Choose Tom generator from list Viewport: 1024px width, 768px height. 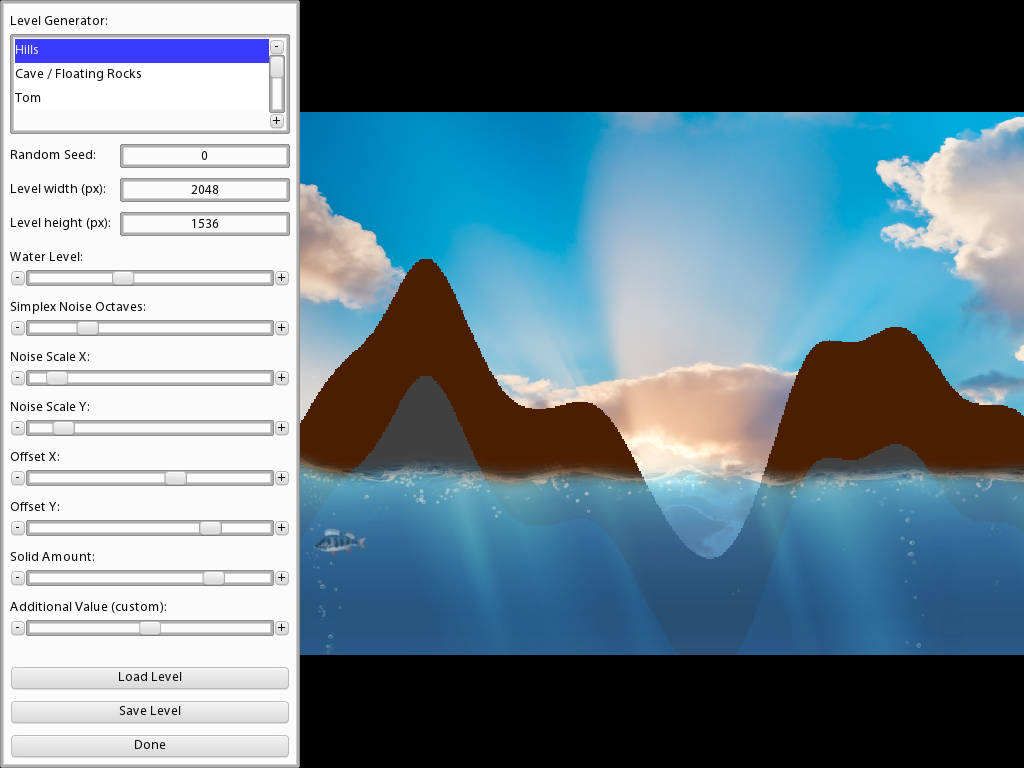point(140,98)
